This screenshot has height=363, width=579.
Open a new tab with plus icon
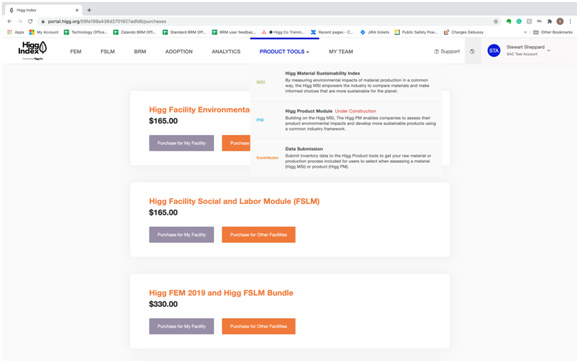(89, 10)
